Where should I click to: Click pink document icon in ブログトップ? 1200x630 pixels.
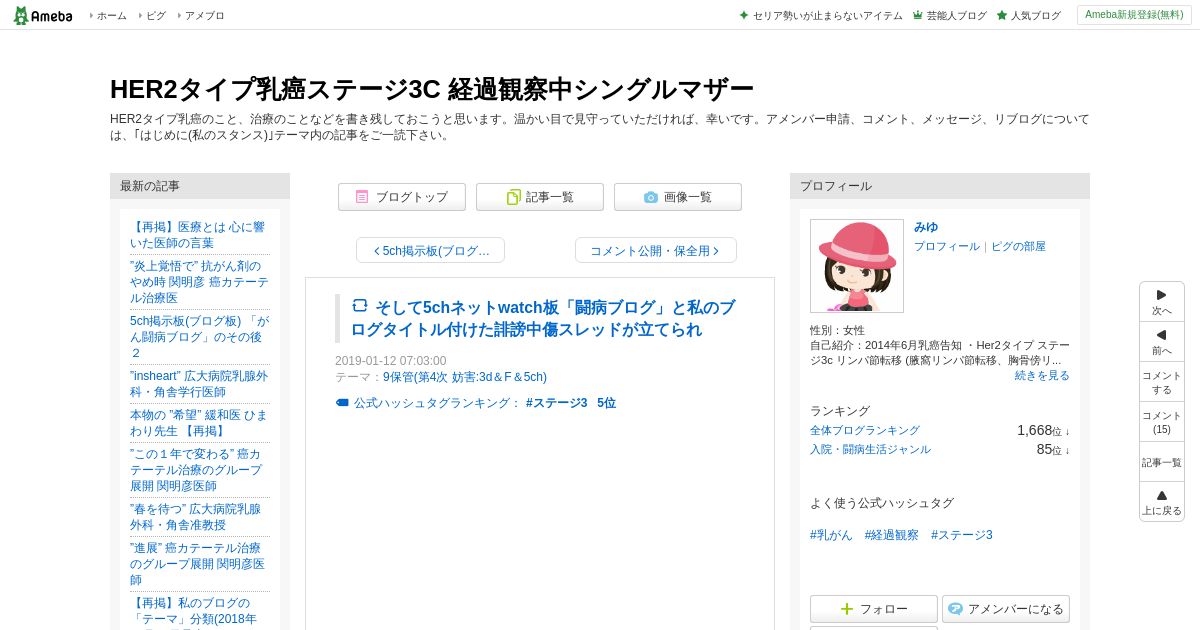362,197
